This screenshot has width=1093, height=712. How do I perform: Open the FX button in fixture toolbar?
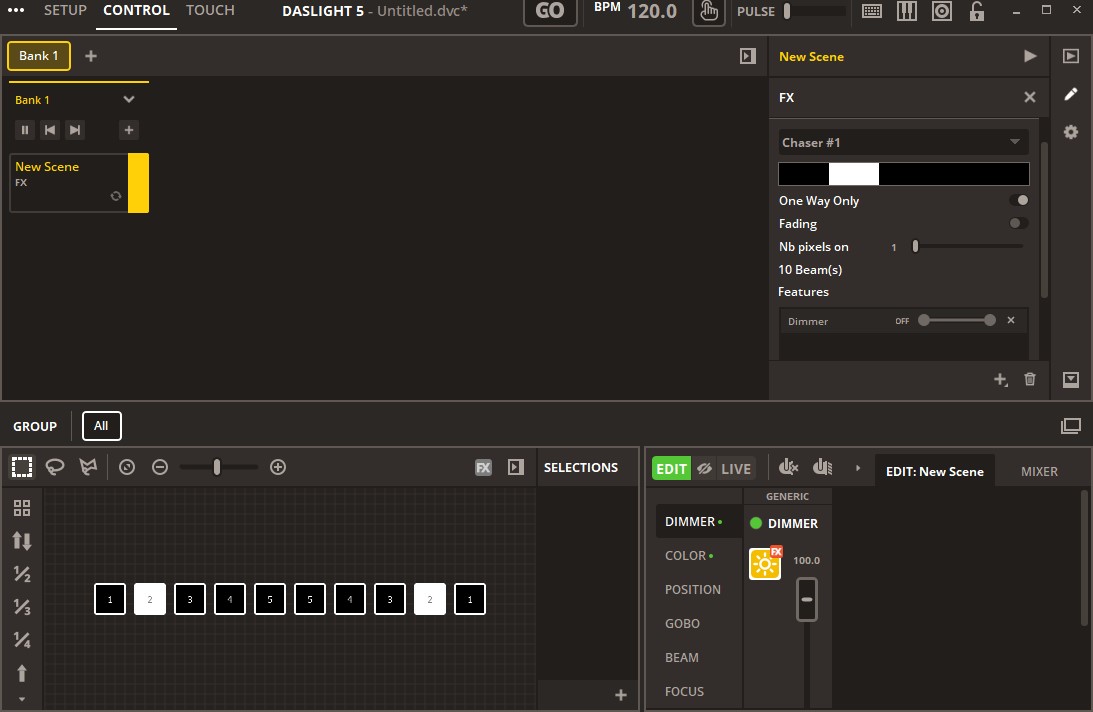pyautogui.click(x=483, y=468)
